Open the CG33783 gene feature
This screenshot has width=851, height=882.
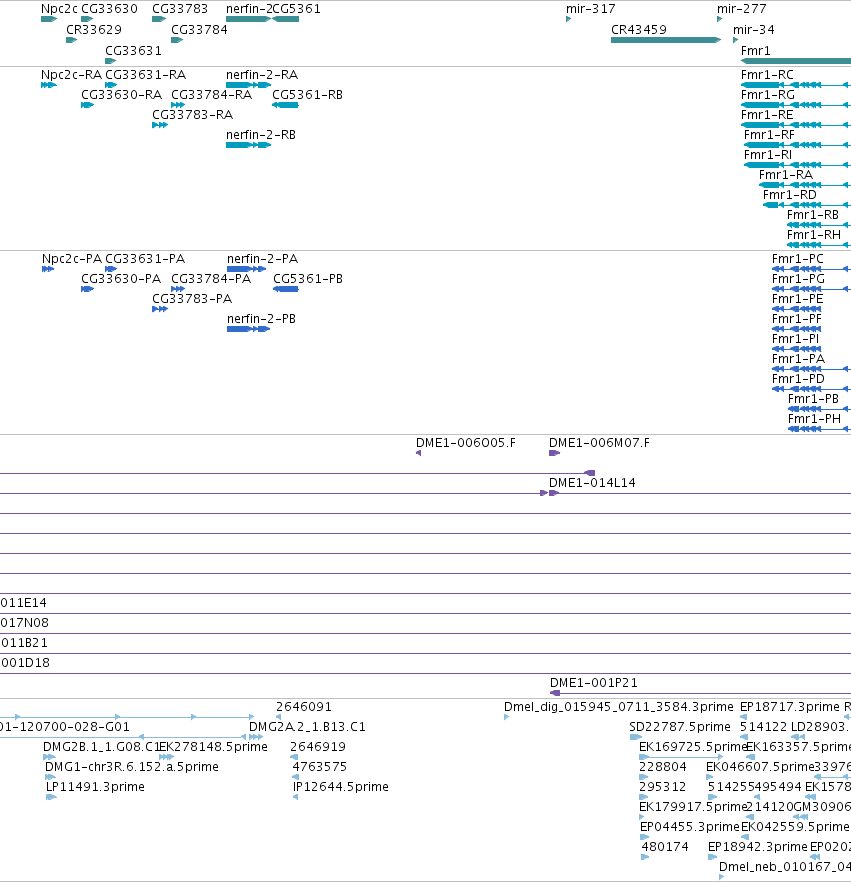point(159,19)
